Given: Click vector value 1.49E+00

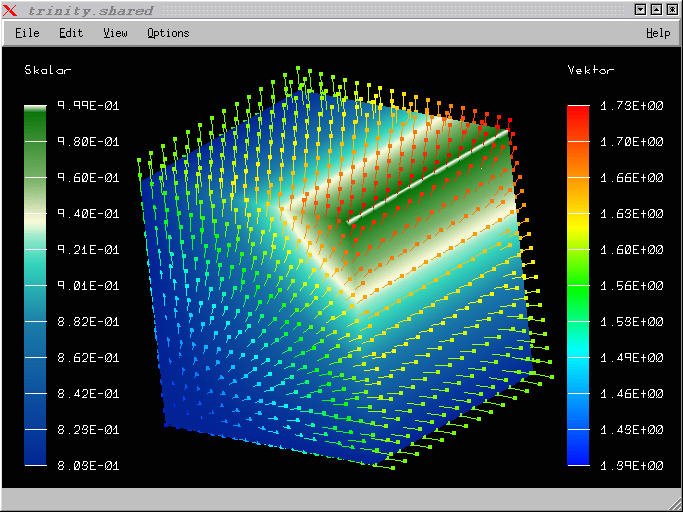Looking at the screenshot, I should (x=632, y=358).
